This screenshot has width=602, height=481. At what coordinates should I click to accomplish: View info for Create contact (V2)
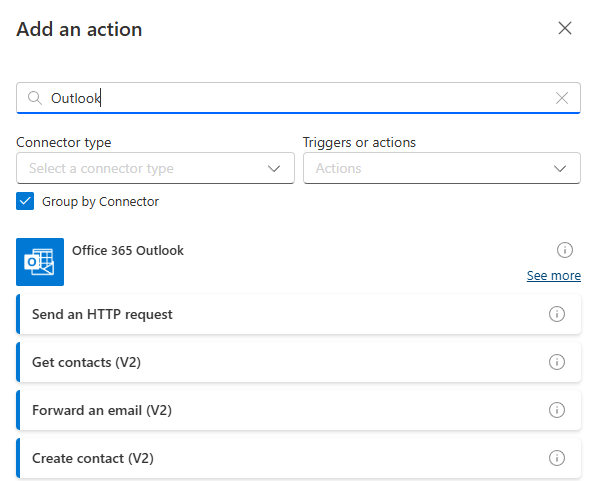pos(557,458)
